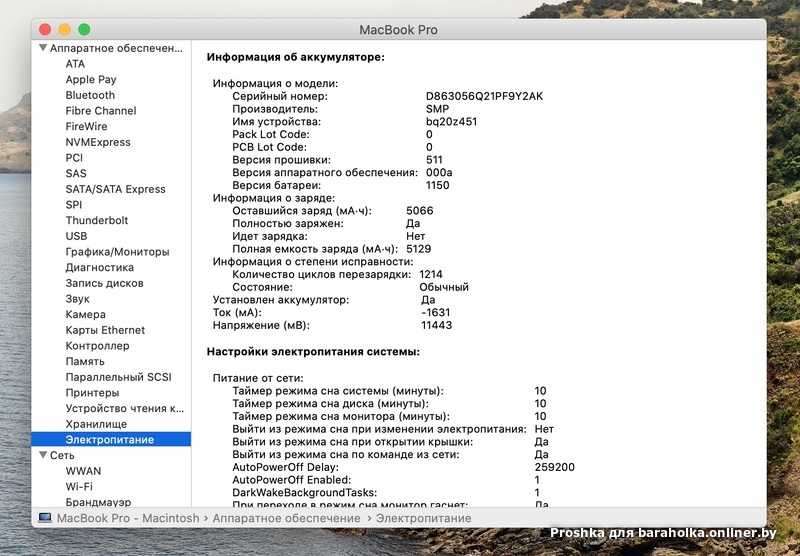Open the Память hardware category
This screenshot has width=800, height=556.
[x=85, y=361]
